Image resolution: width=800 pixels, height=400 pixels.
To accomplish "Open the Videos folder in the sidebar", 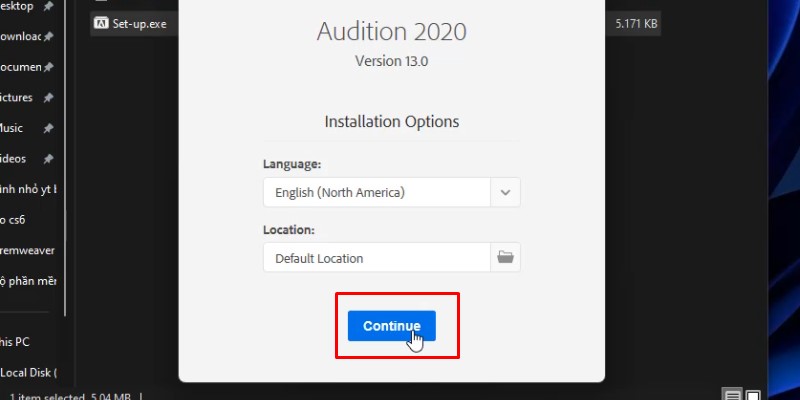I will click(x=14, y=158).
